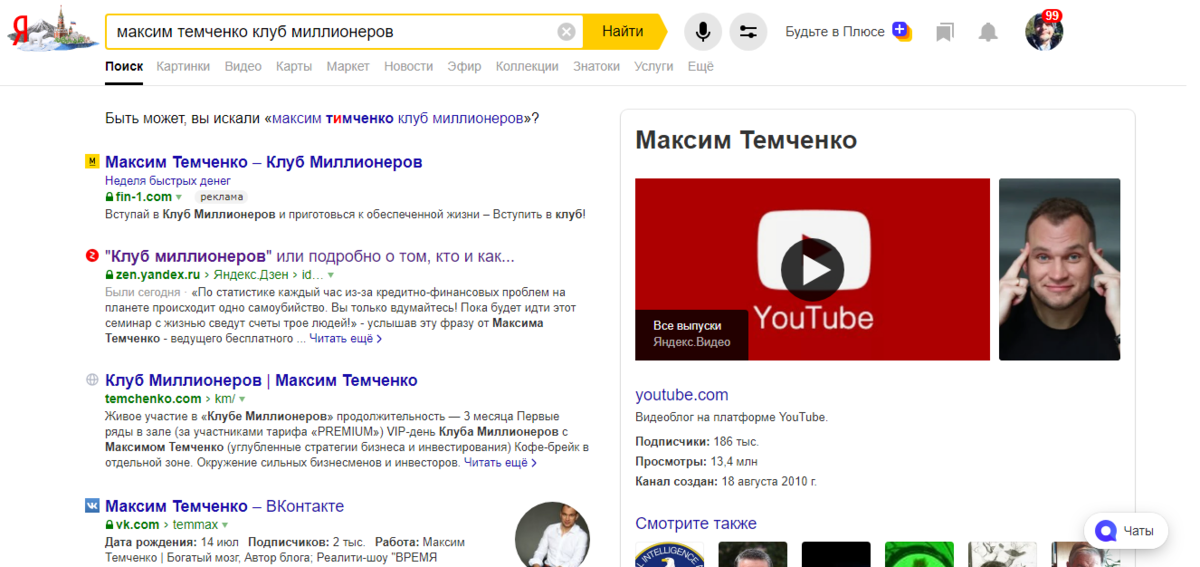
Task: Click the Plus badge icon
Action: pyautogui.click(x=901, y=31)
